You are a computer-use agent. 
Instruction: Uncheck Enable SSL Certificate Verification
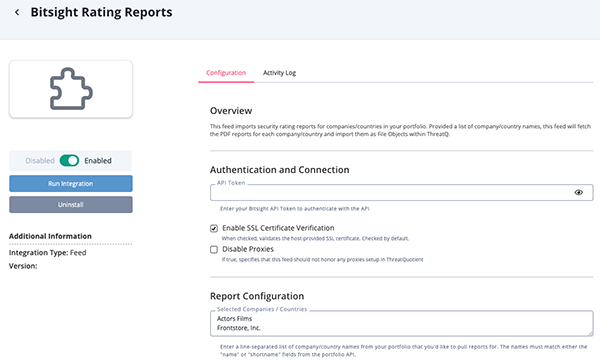click(214, 228)
